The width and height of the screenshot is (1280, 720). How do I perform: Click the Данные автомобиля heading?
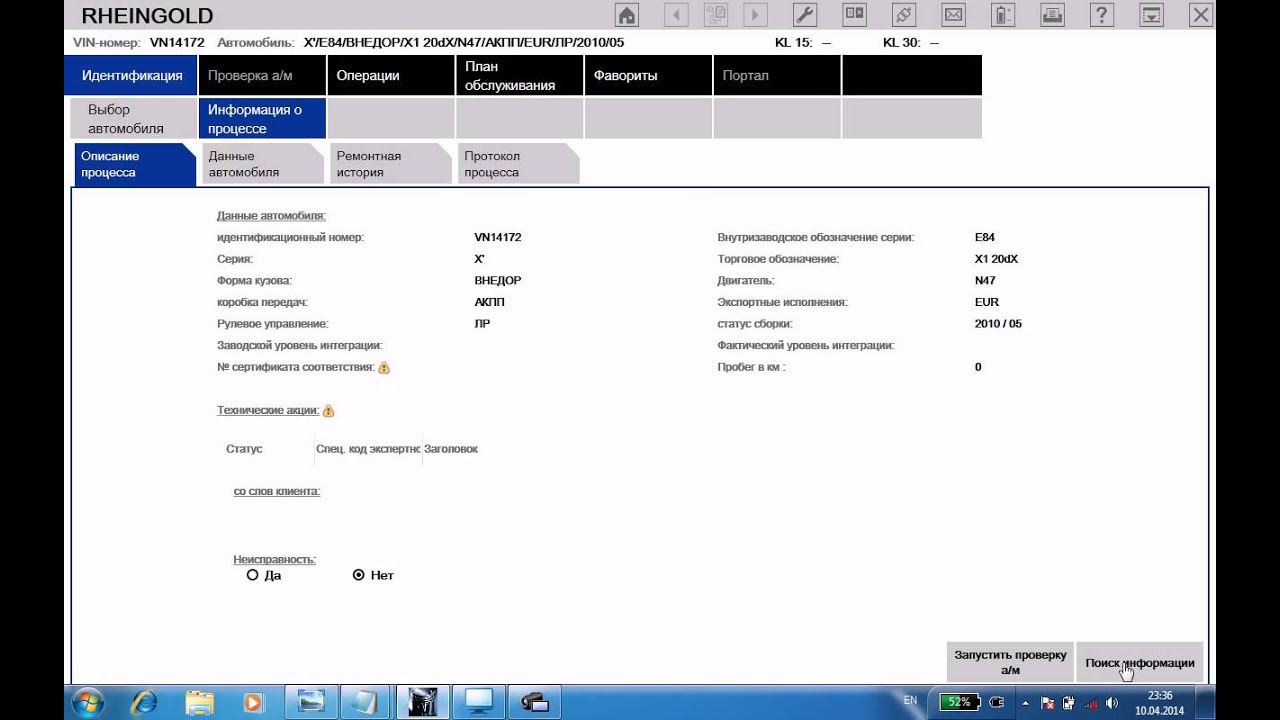click(271, 216)
